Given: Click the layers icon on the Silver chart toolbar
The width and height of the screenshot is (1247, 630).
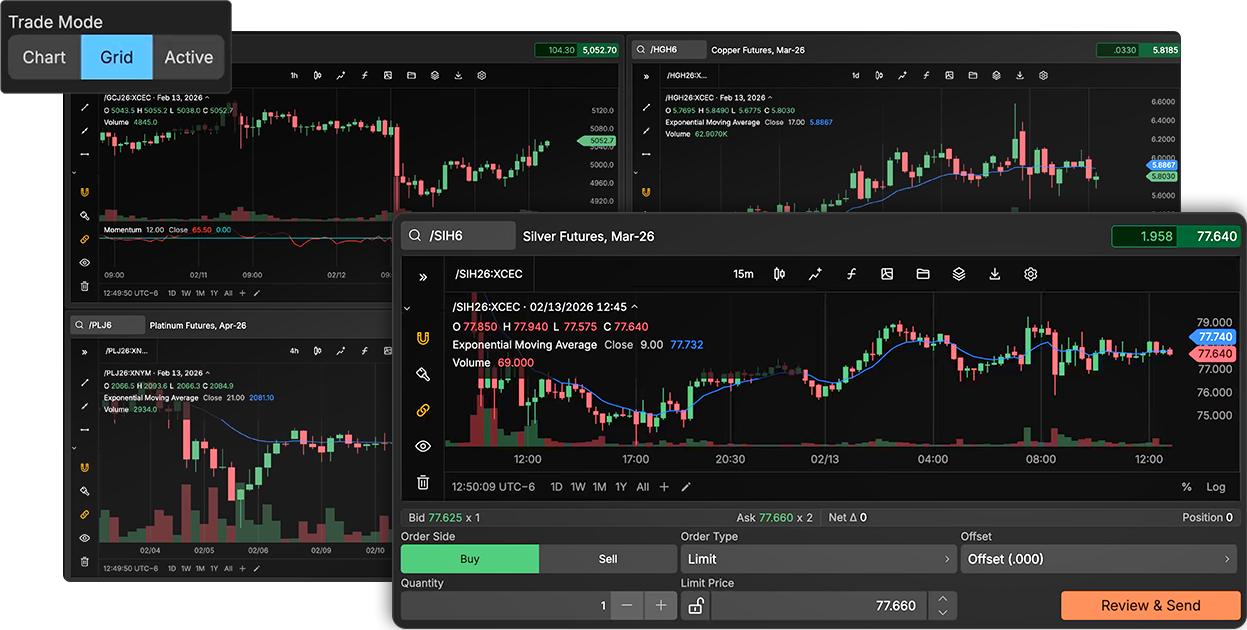Looking at the screenshot, I should (x=959, y=273).
